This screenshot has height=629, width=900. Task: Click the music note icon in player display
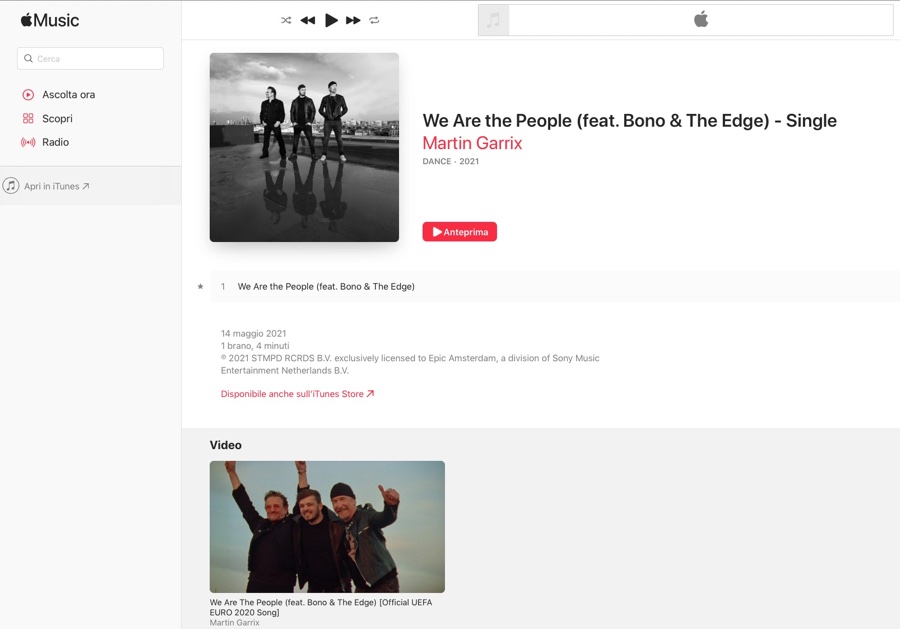(494, 20)
